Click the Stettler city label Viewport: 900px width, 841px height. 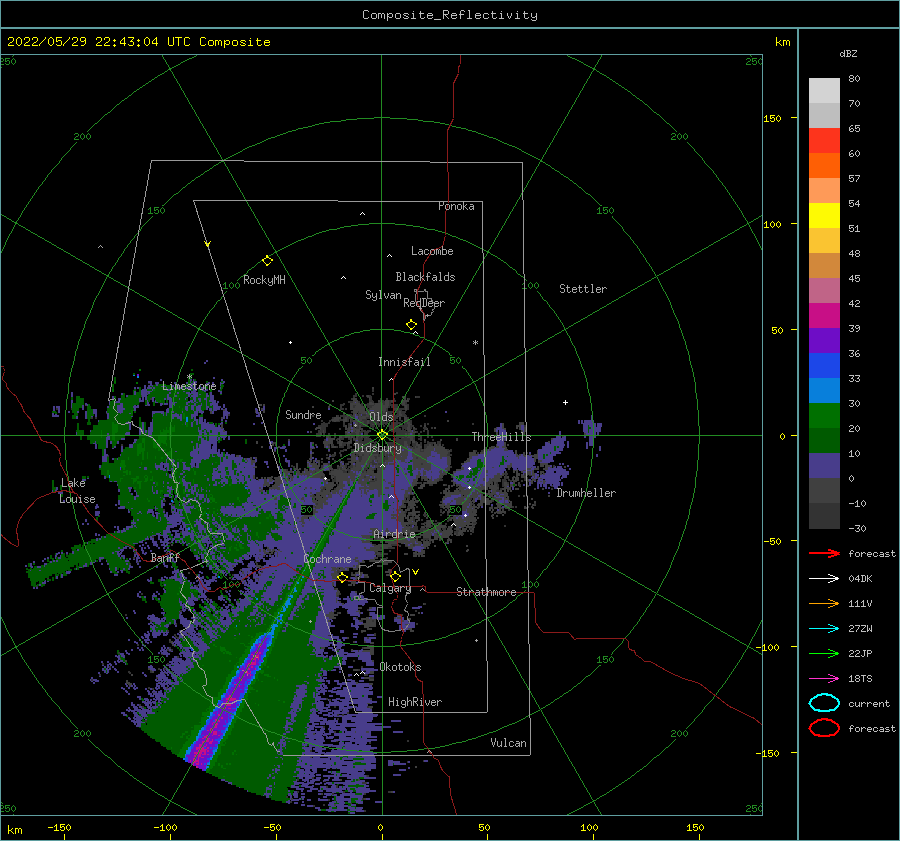(583, 289)
